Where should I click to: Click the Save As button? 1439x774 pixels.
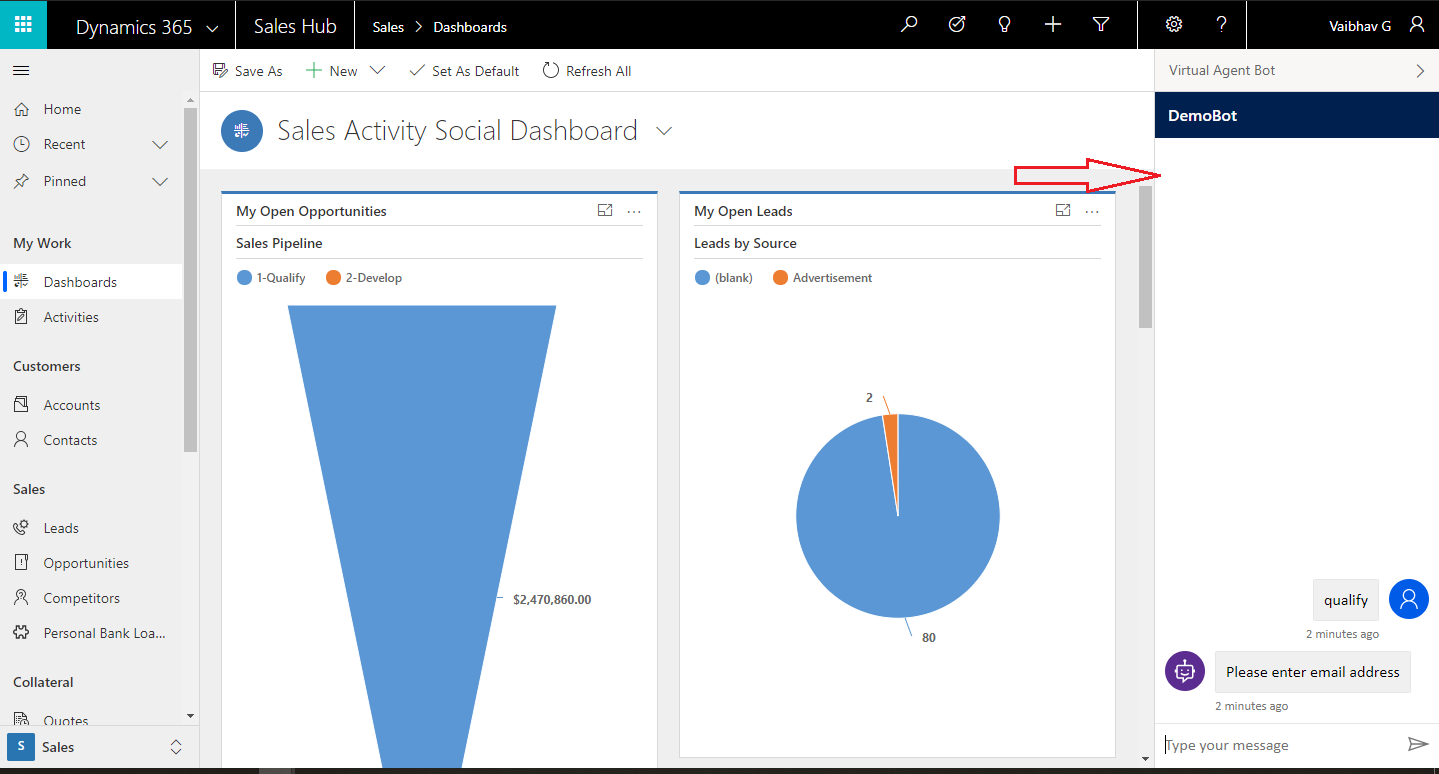tap(248, 71)
